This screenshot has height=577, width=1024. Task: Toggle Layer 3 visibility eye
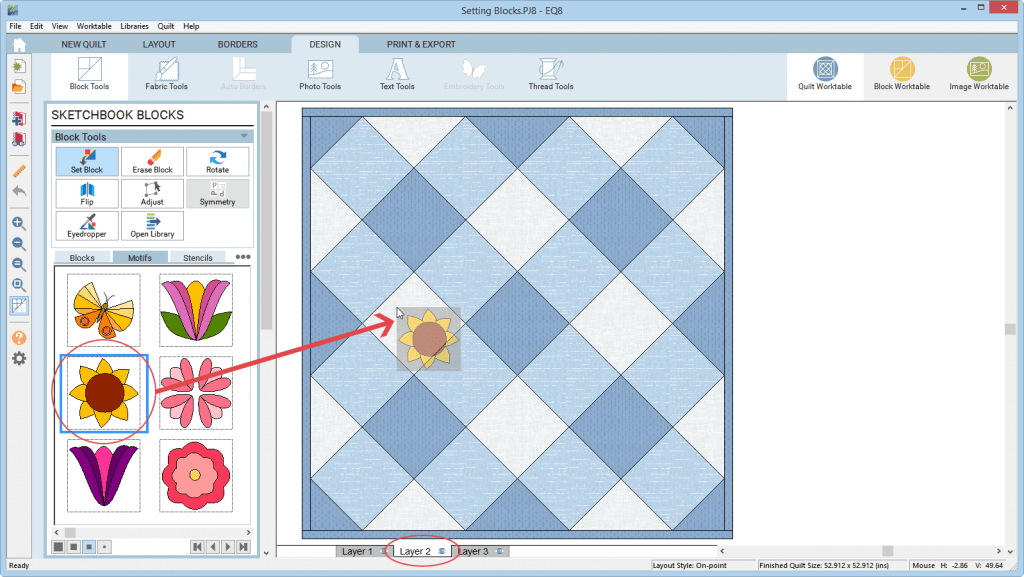[500, 552]
